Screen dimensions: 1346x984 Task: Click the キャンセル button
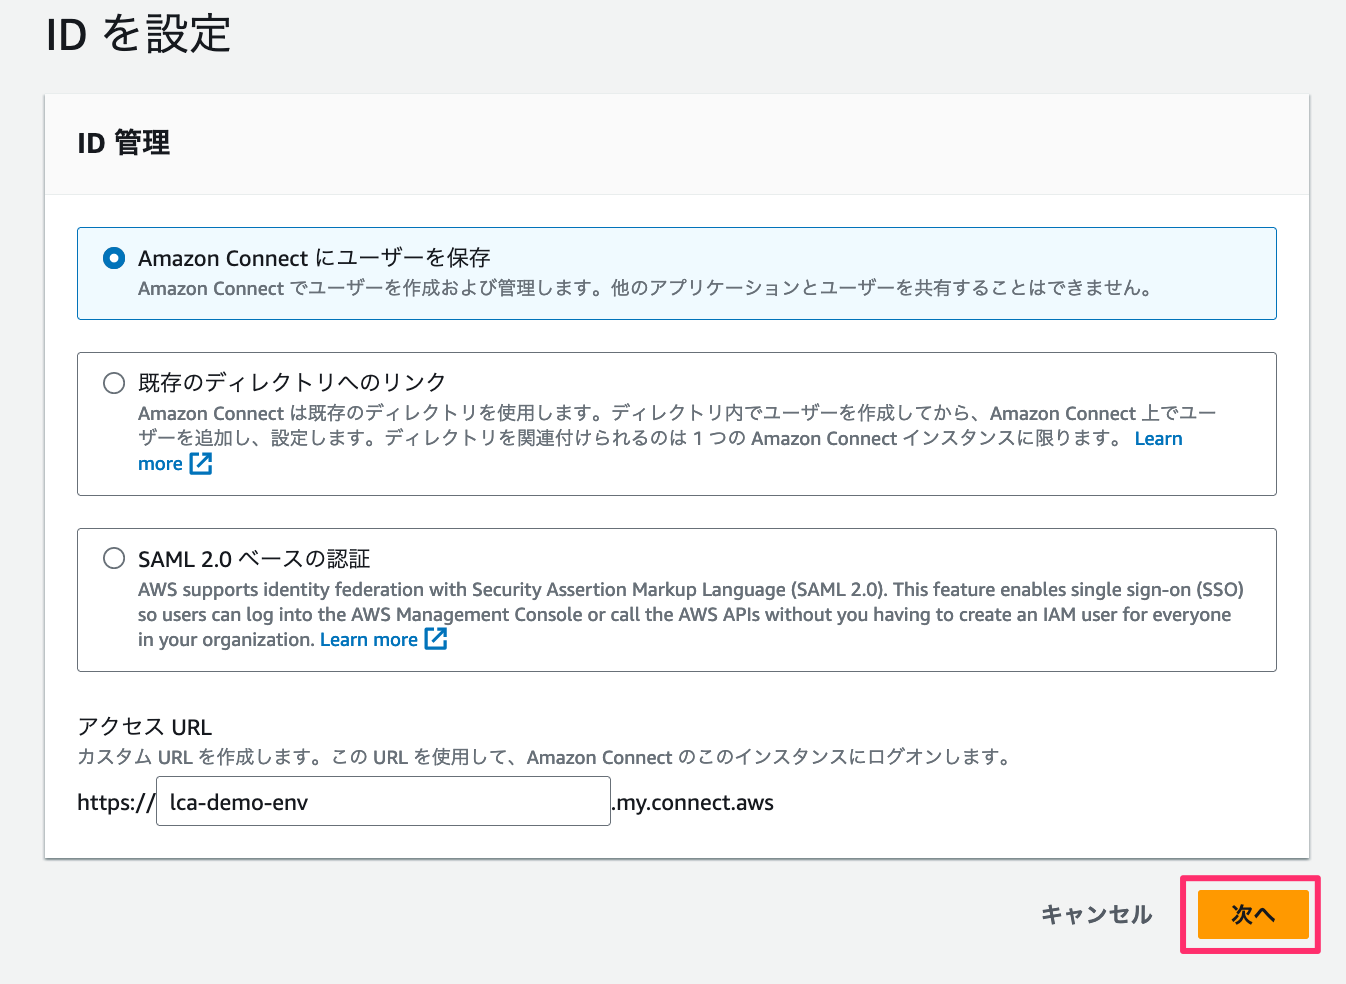(x=1096, y=914)
